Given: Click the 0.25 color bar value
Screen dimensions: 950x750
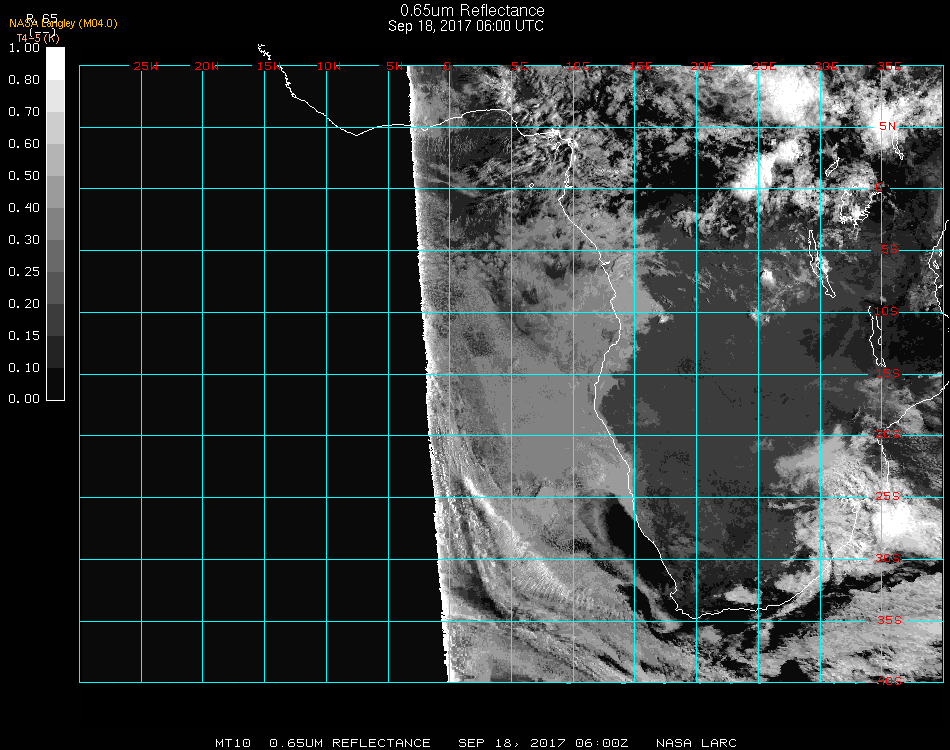Looking at the screenshot, I should (24, 272).
